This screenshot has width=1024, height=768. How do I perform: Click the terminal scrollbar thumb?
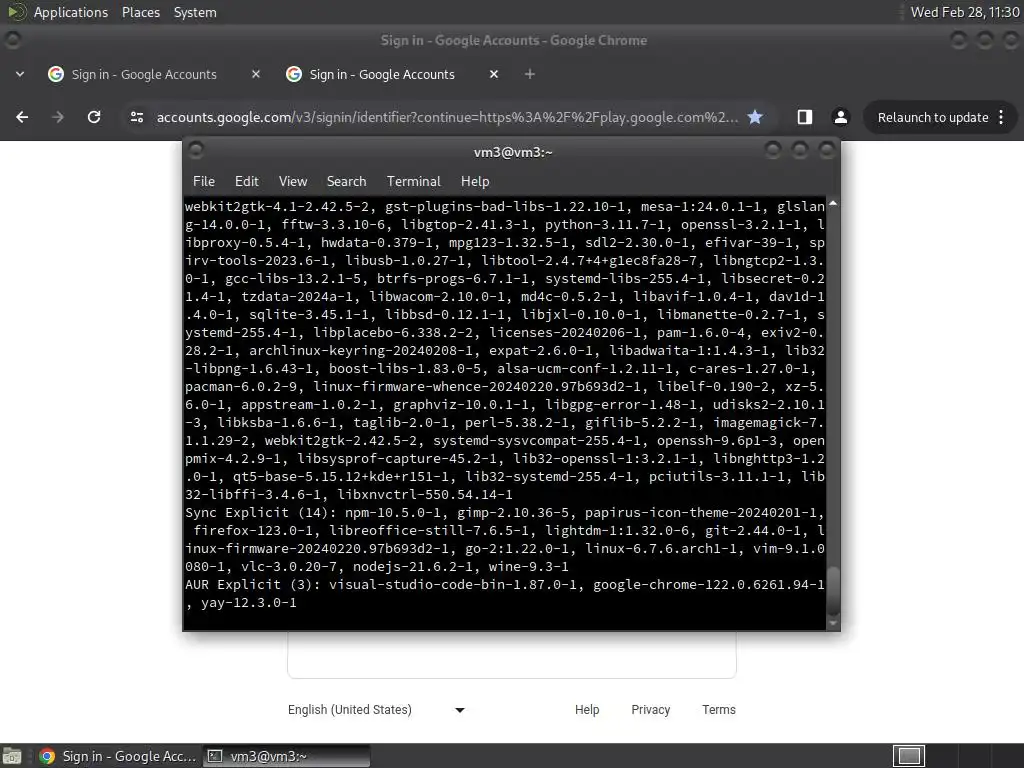[x=833, y=590]
